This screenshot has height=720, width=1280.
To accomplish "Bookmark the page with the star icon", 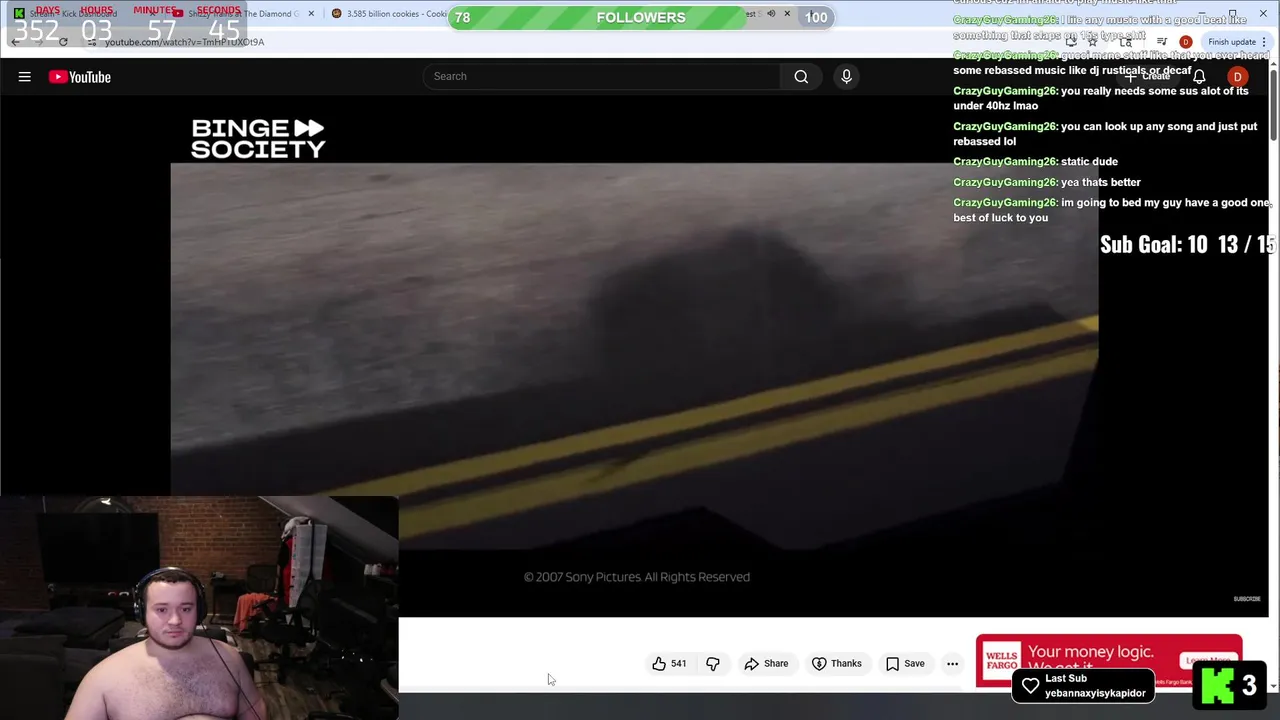I will tap(1092, 42).
